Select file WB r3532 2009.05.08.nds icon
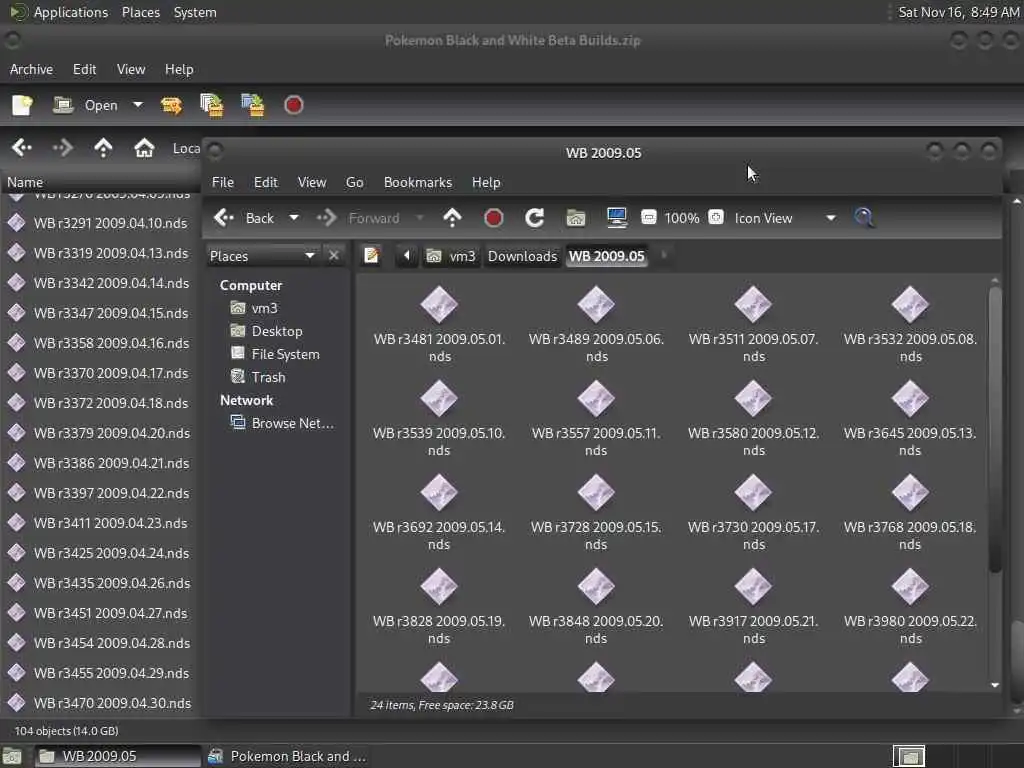The image size is (1024, 768). click(x=910, y=305)
